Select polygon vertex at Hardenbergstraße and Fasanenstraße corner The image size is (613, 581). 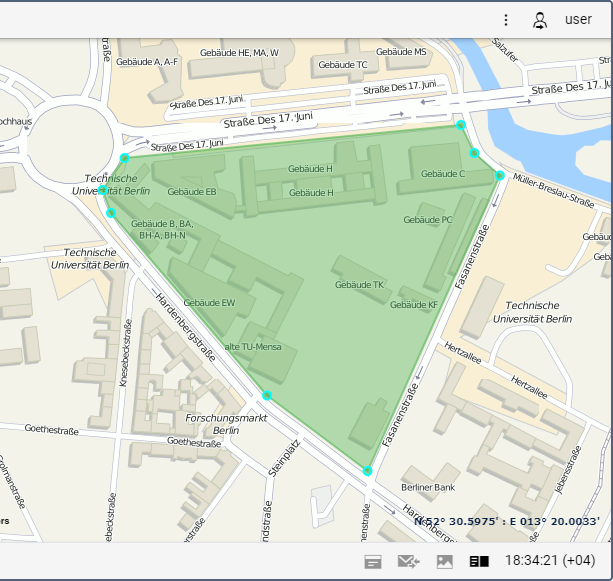point(367,471)
